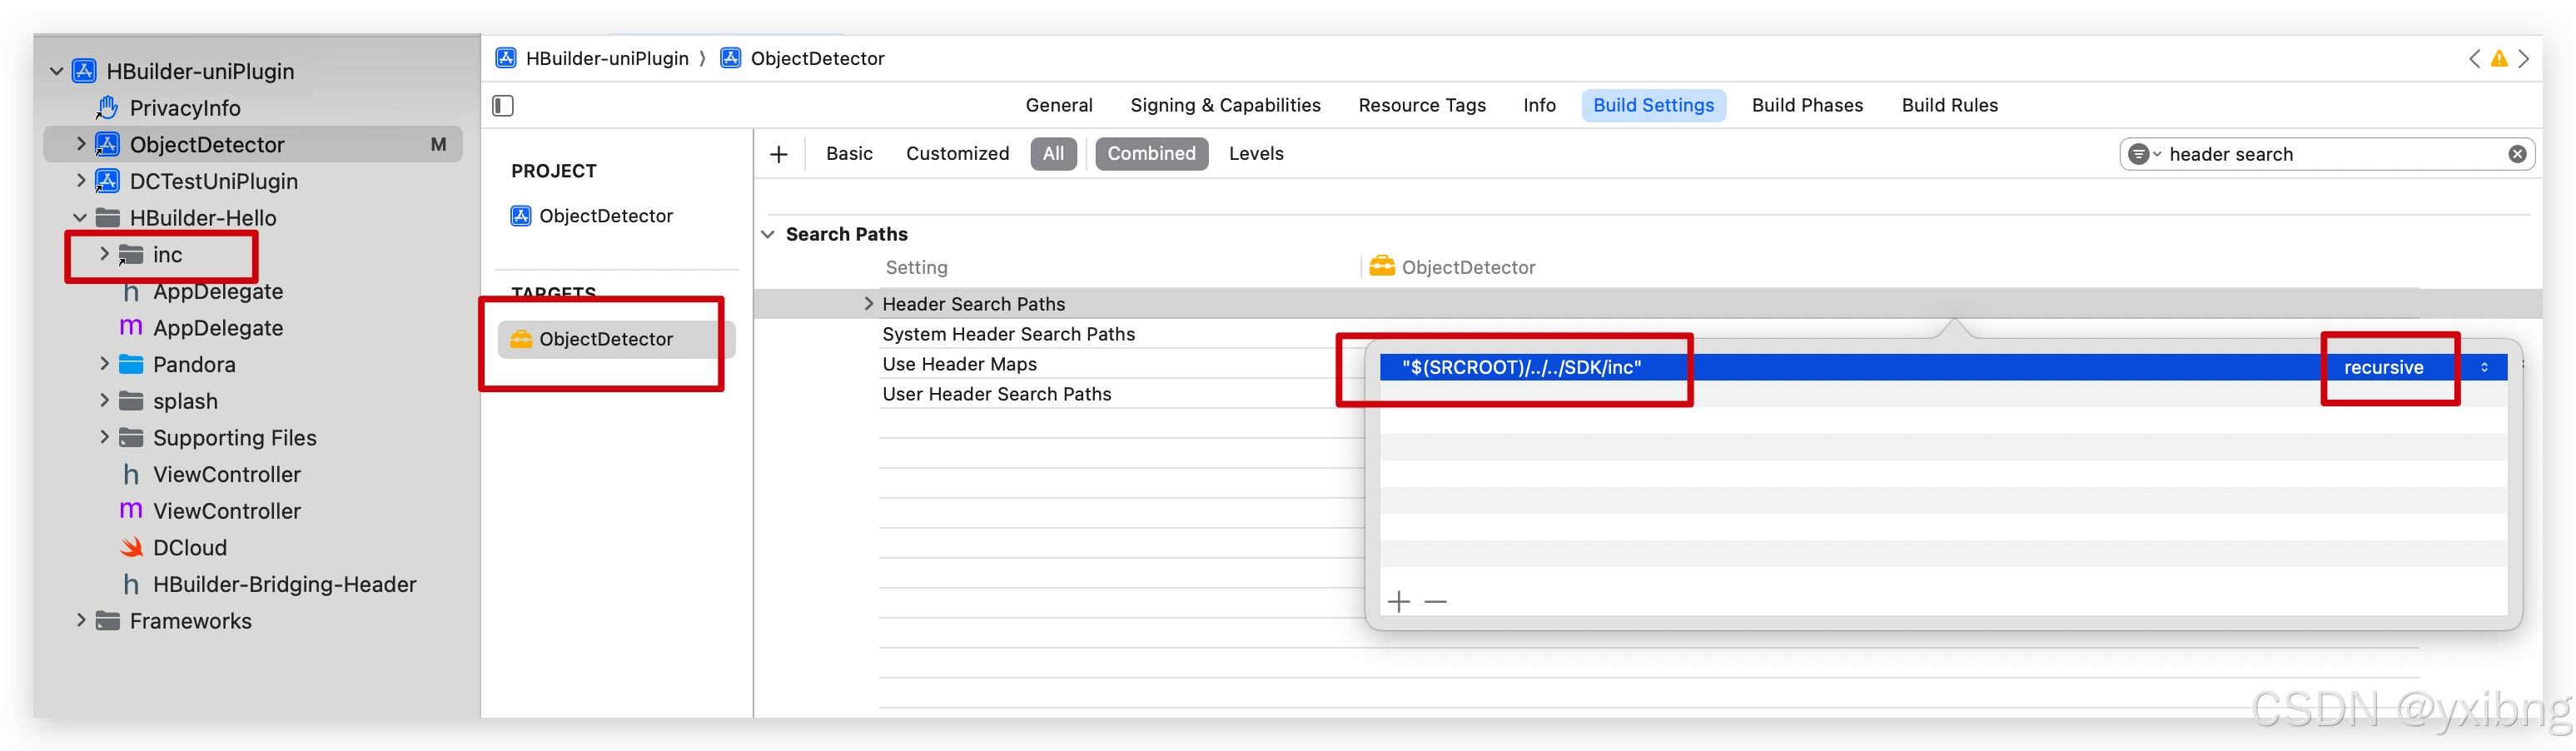Expand the Frameworks group
Viewport: 2576px width, 751px height.
[x=81, y=621]
